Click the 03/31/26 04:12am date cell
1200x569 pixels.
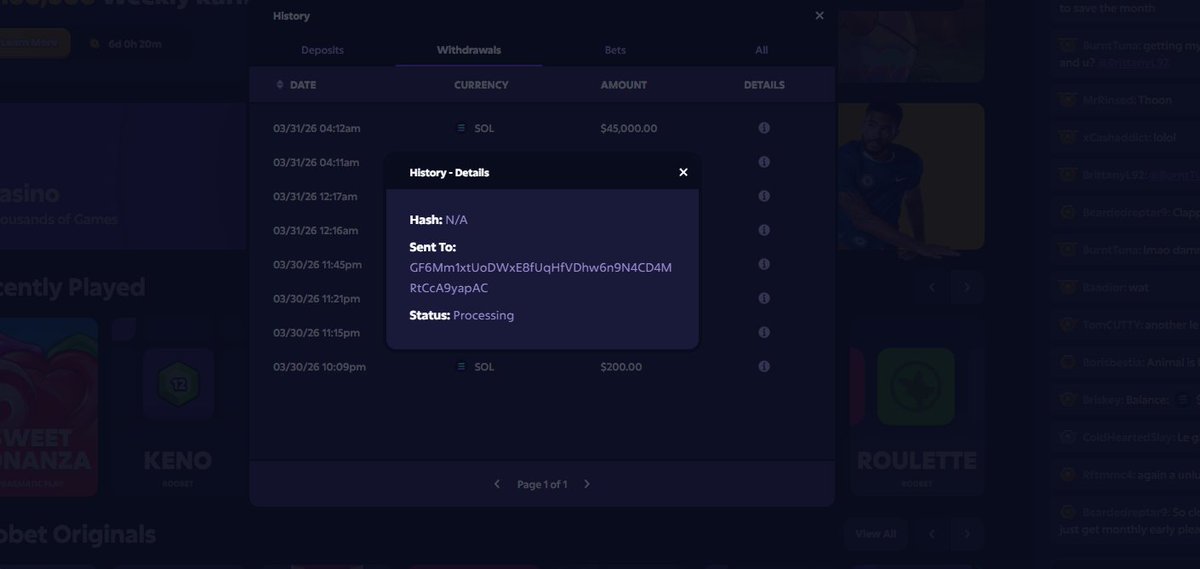(316, 128)
